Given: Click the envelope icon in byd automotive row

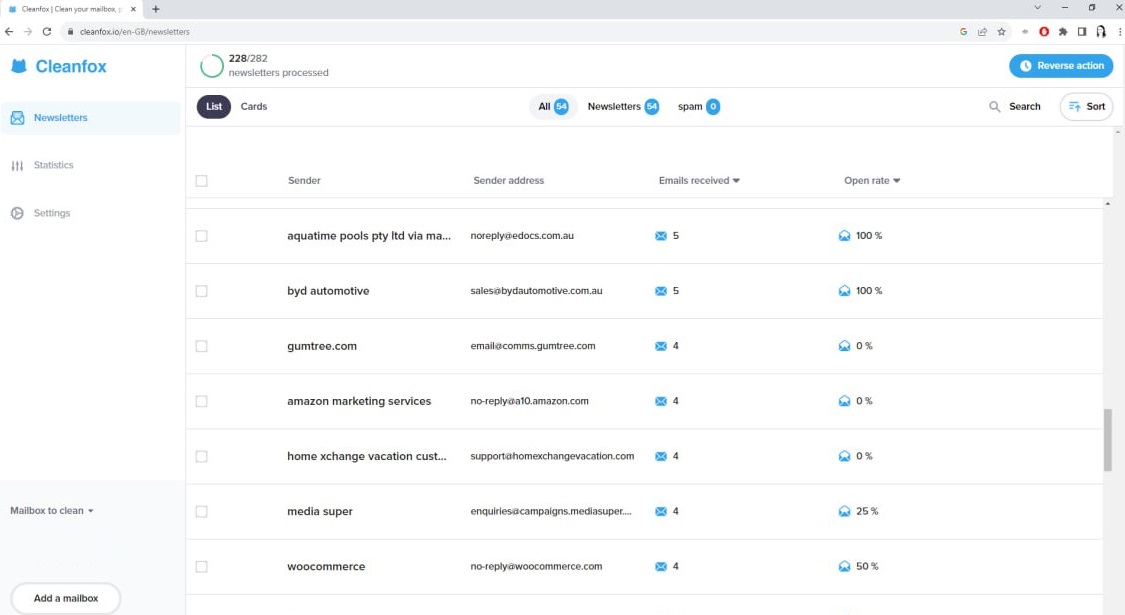Looking at the screenshot, I should (x=661, y=291).
